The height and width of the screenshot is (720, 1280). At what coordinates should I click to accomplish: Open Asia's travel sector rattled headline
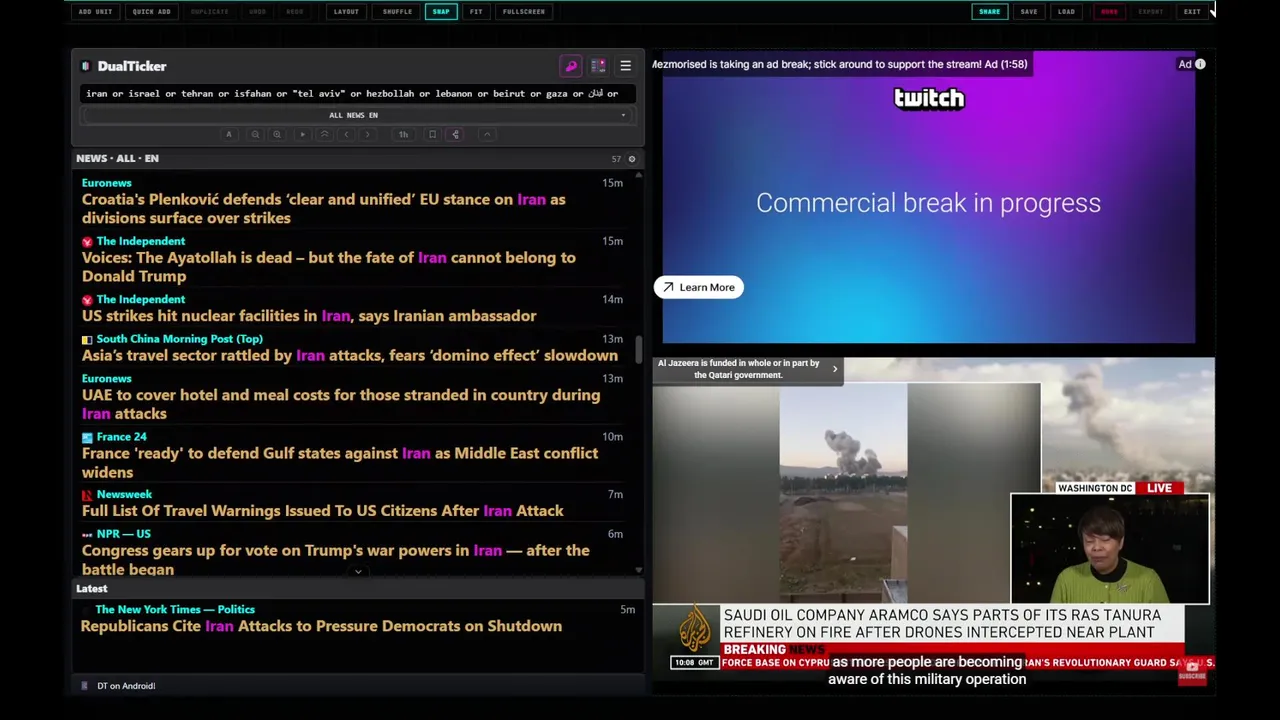[350, 355]
